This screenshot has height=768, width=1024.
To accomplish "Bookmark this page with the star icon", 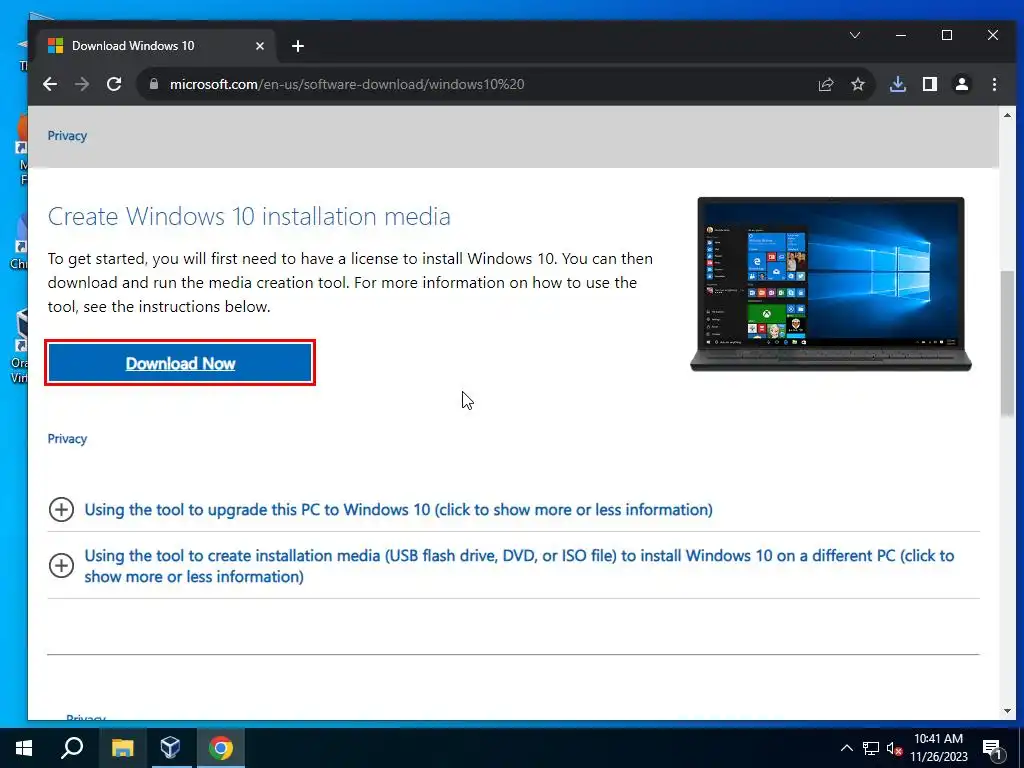I will [x=858, y=84].
